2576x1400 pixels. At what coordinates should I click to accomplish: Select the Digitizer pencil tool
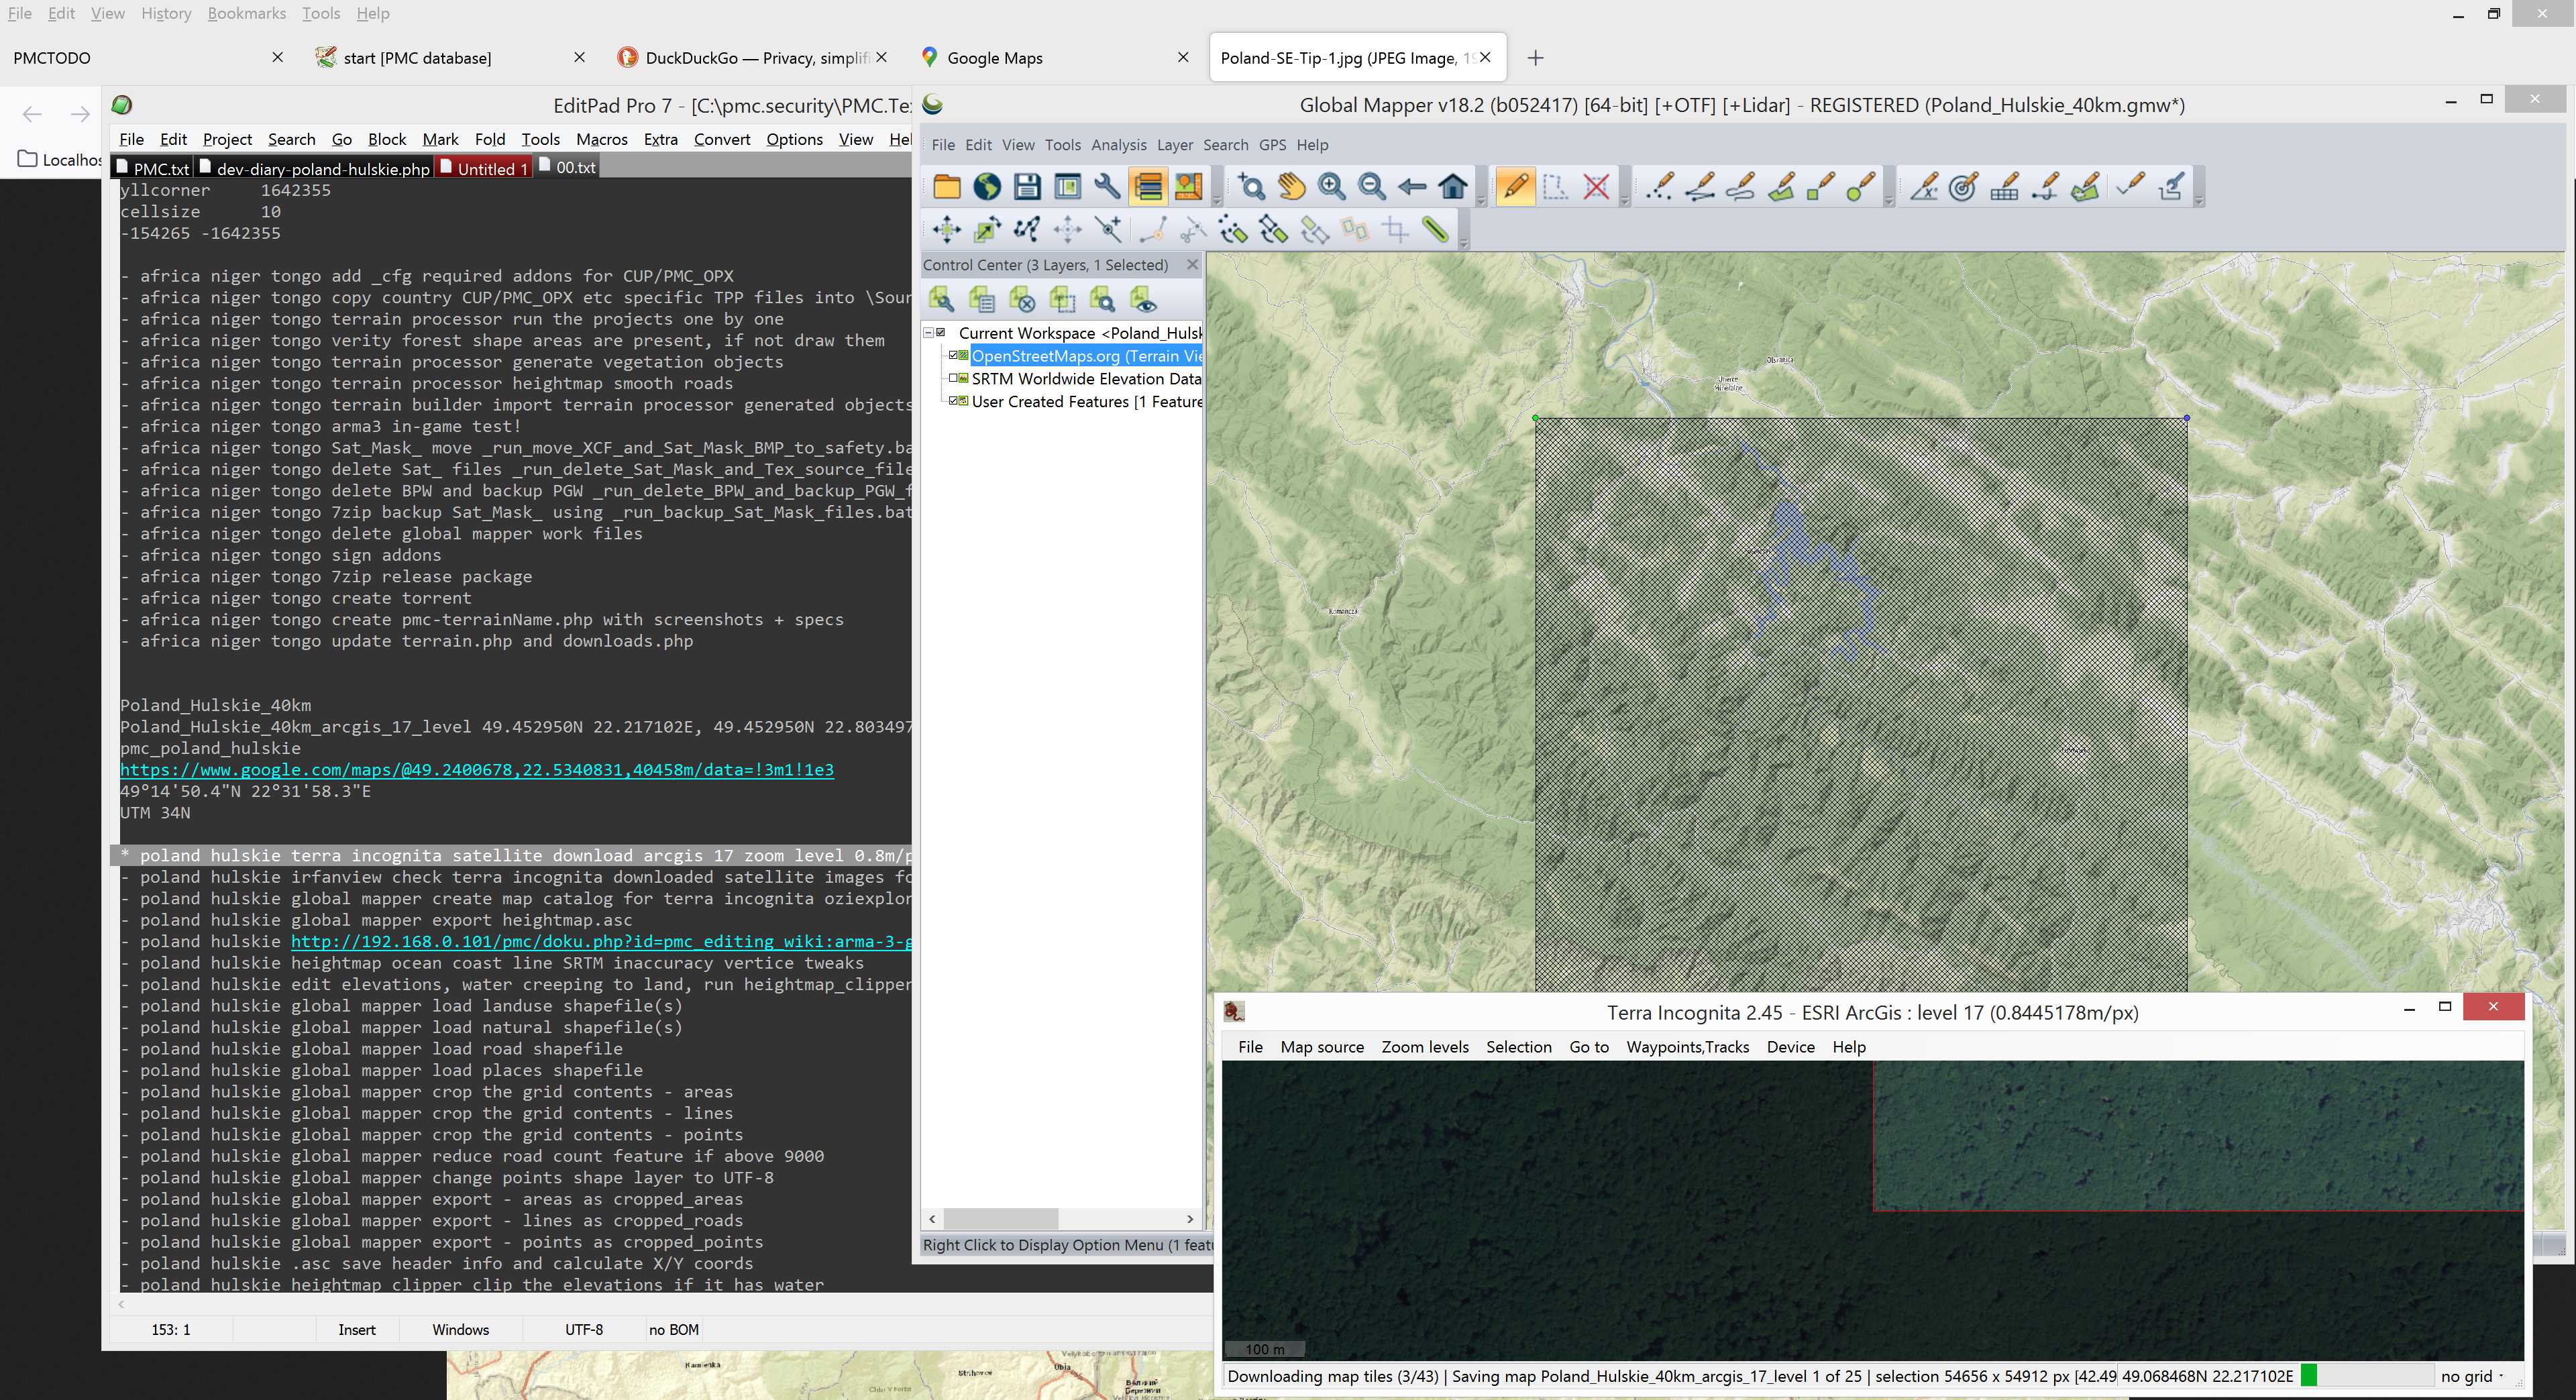pos(1515,187)
